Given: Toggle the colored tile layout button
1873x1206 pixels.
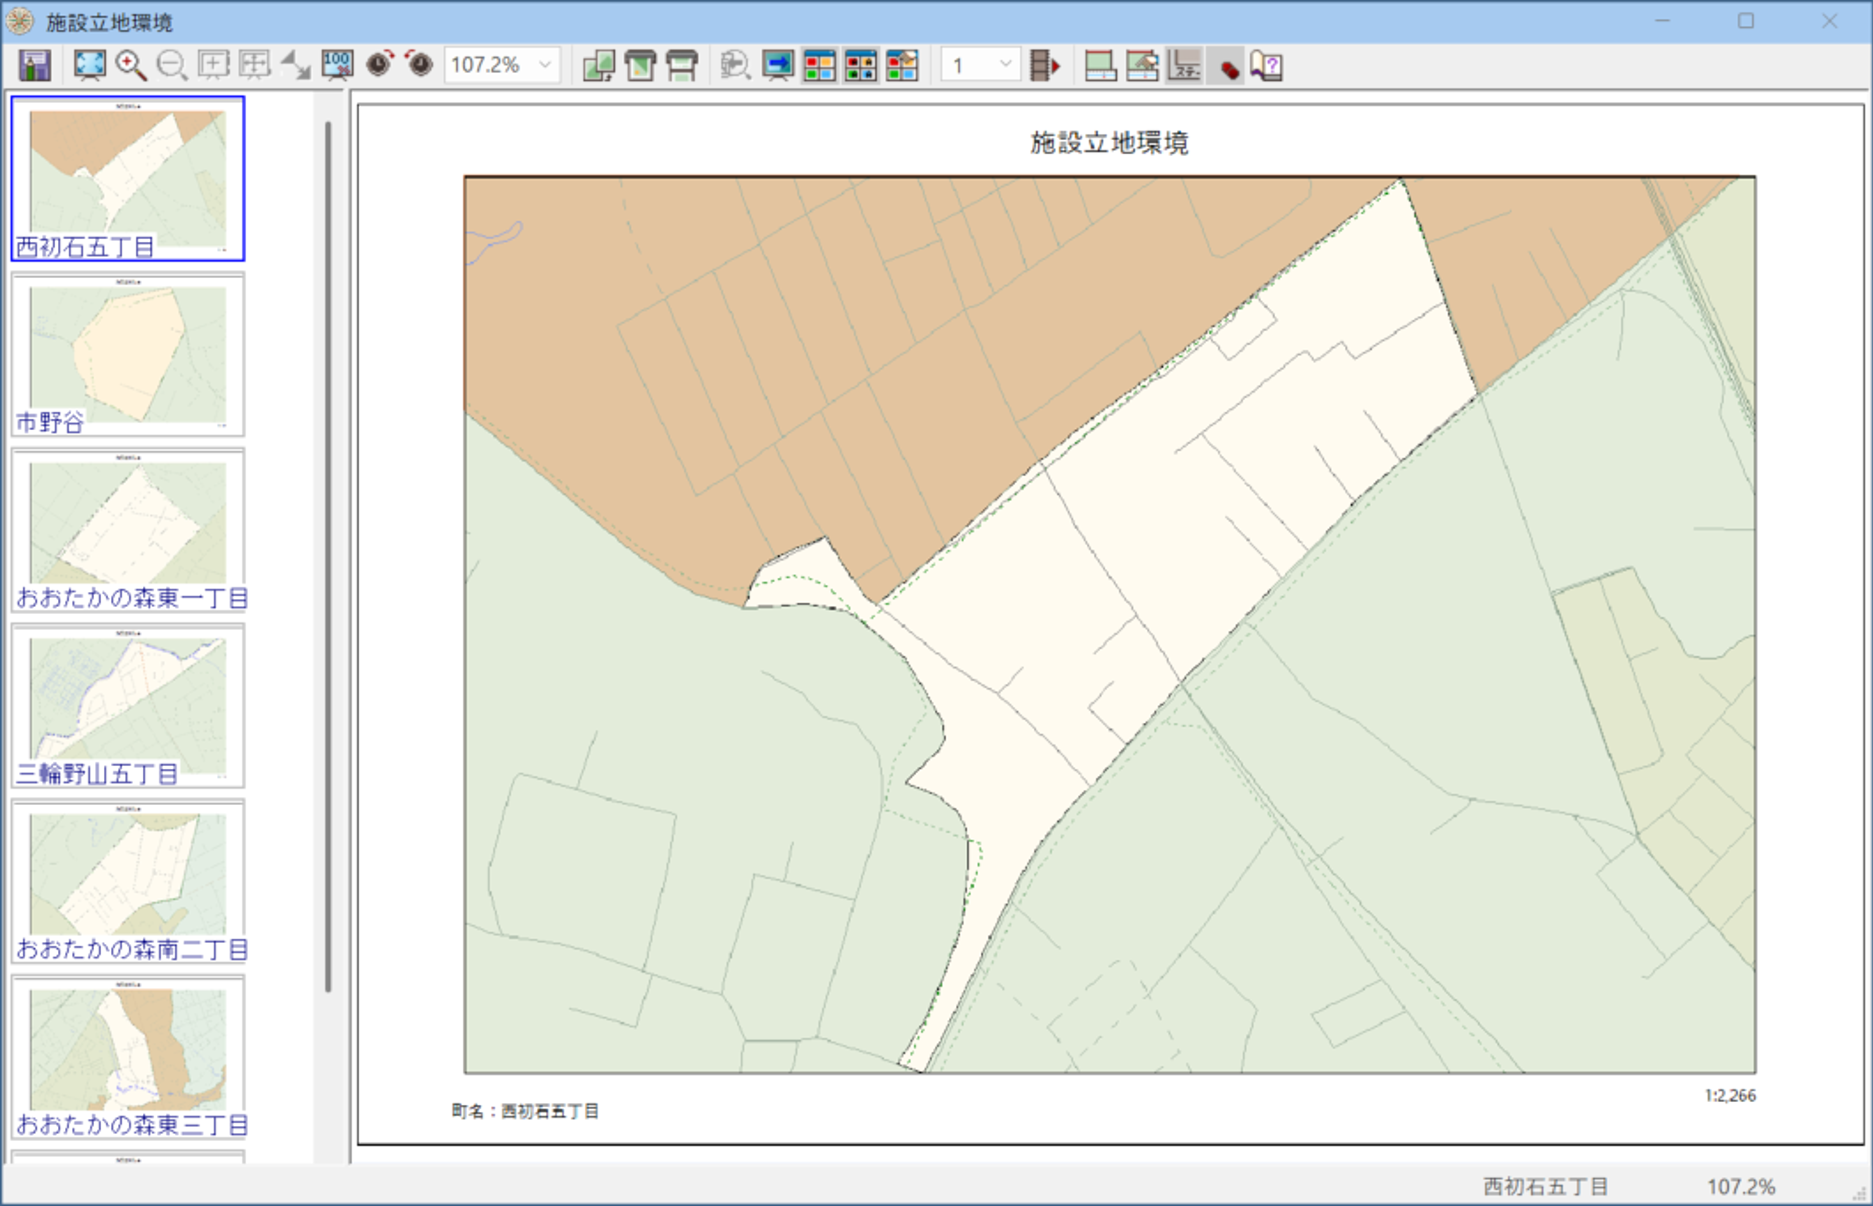Looking at the screenshot, I should point(819,66).
